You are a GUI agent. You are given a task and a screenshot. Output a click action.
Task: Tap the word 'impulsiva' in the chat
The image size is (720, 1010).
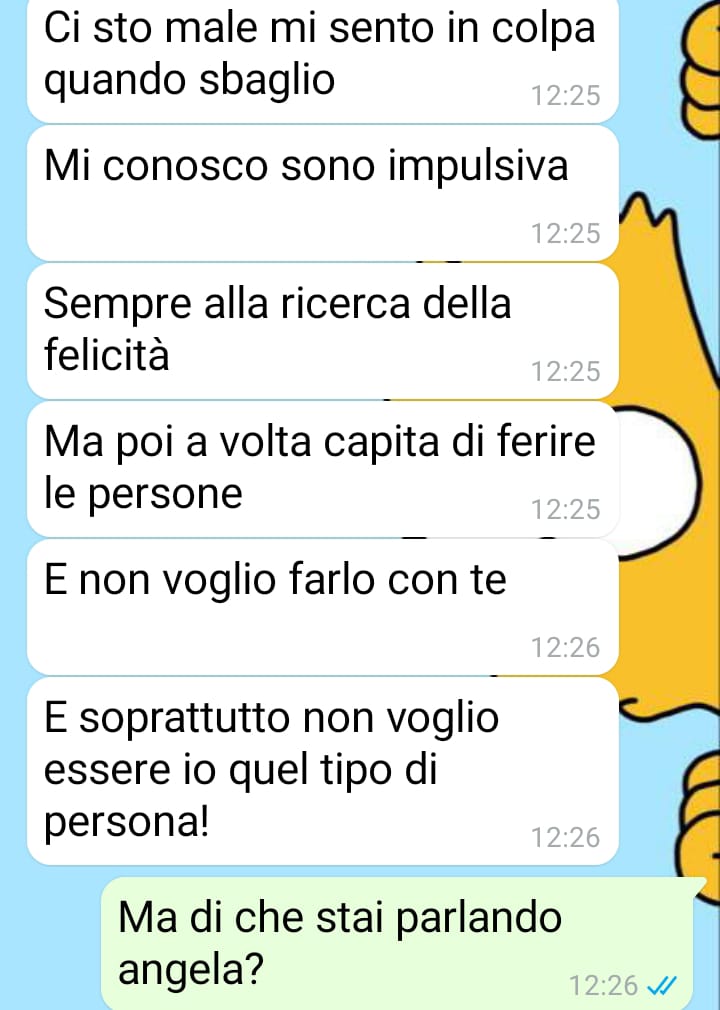tap(478, 166)
